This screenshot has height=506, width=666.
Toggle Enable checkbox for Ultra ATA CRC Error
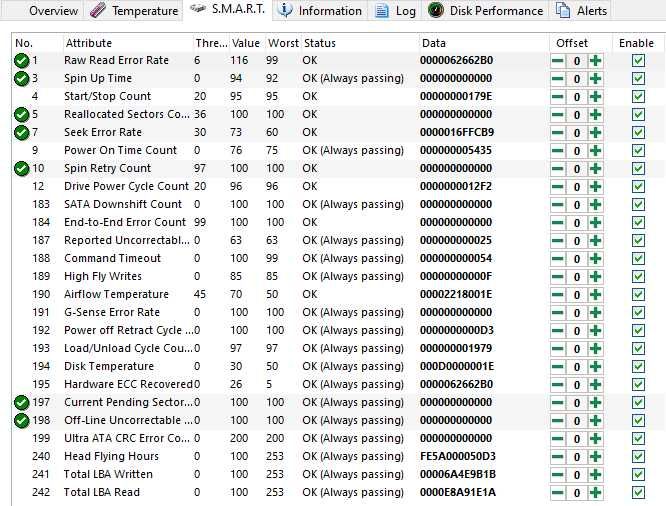tap(638, 438)
